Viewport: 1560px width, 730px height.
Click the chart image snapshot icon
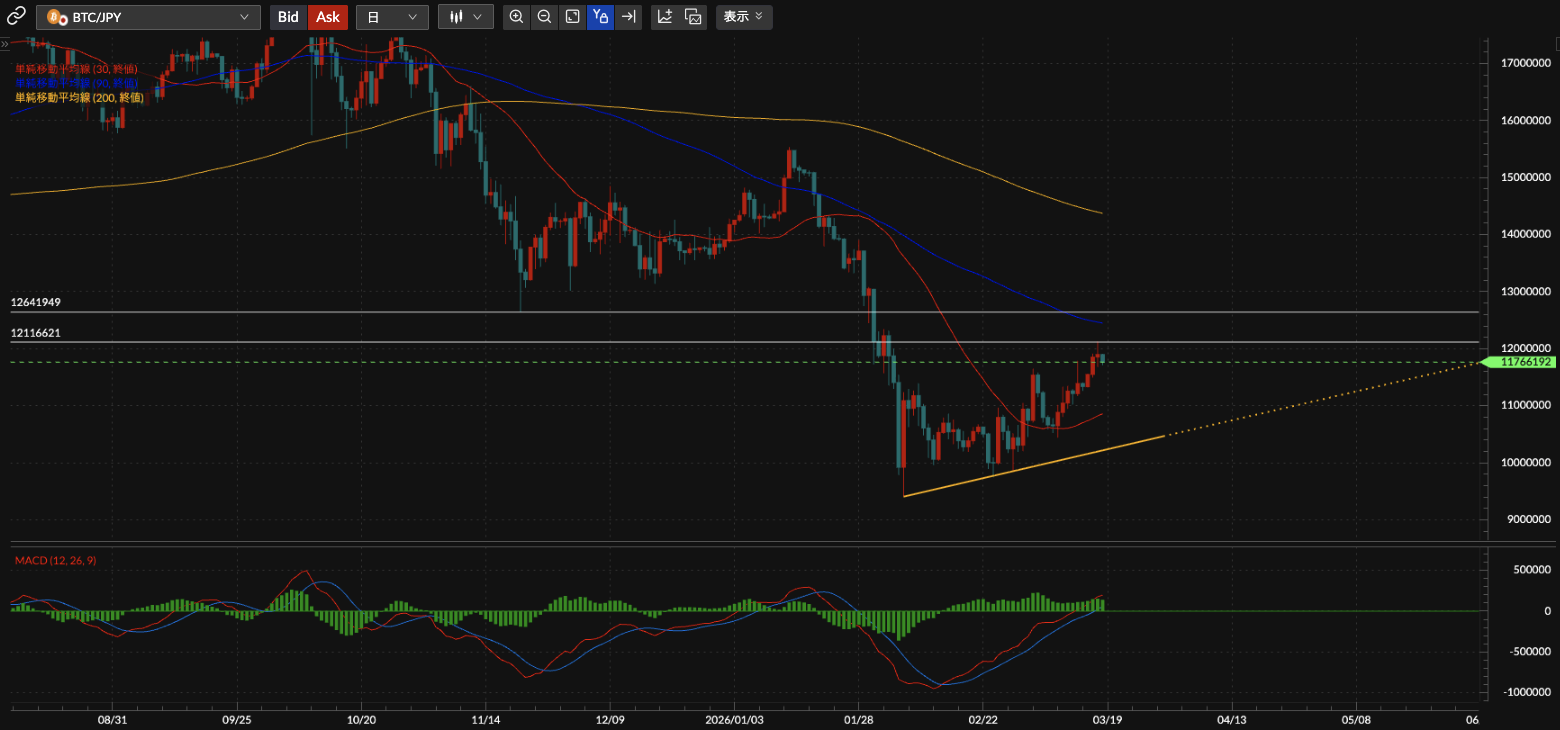click(693, 17)
